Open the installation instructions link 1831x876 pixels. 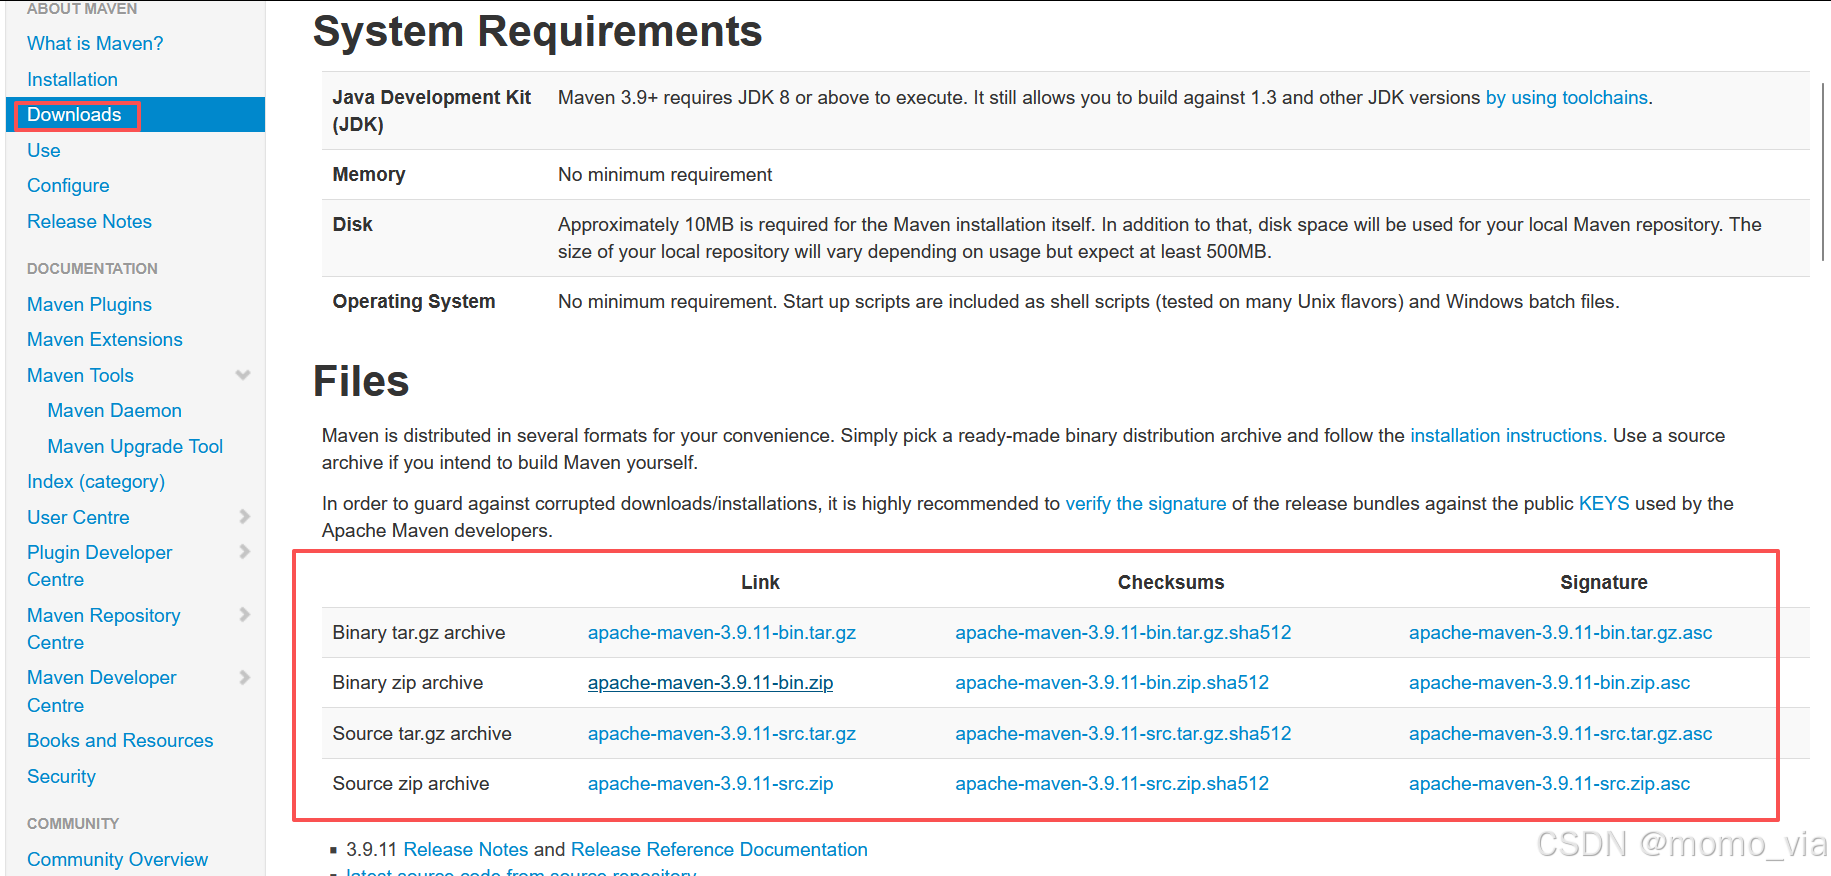[x=1508, y=435]
